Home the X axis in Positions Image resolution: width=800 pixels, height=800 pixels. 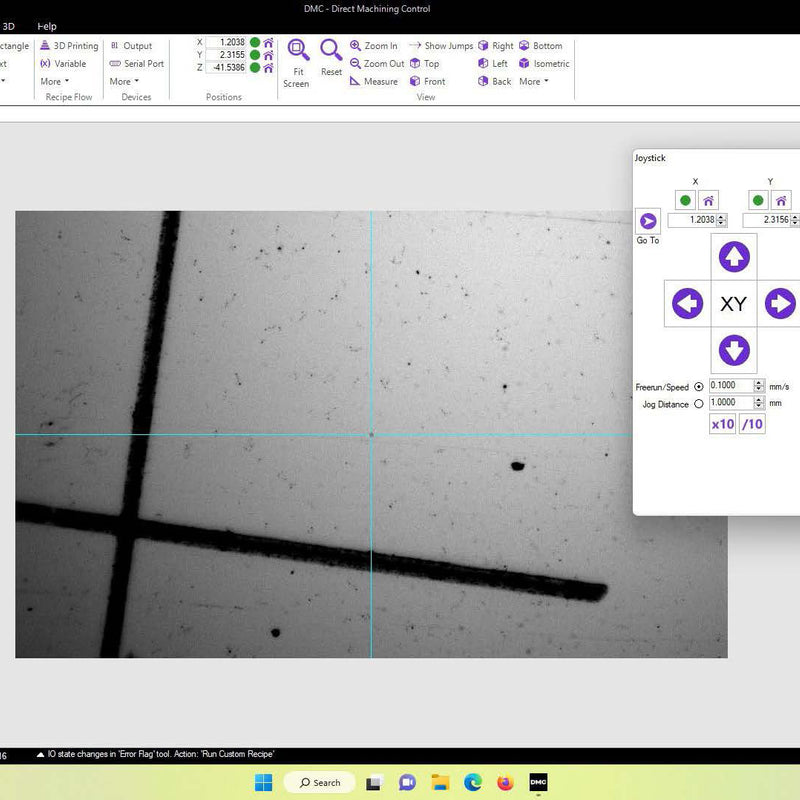[x=268, y=42]
